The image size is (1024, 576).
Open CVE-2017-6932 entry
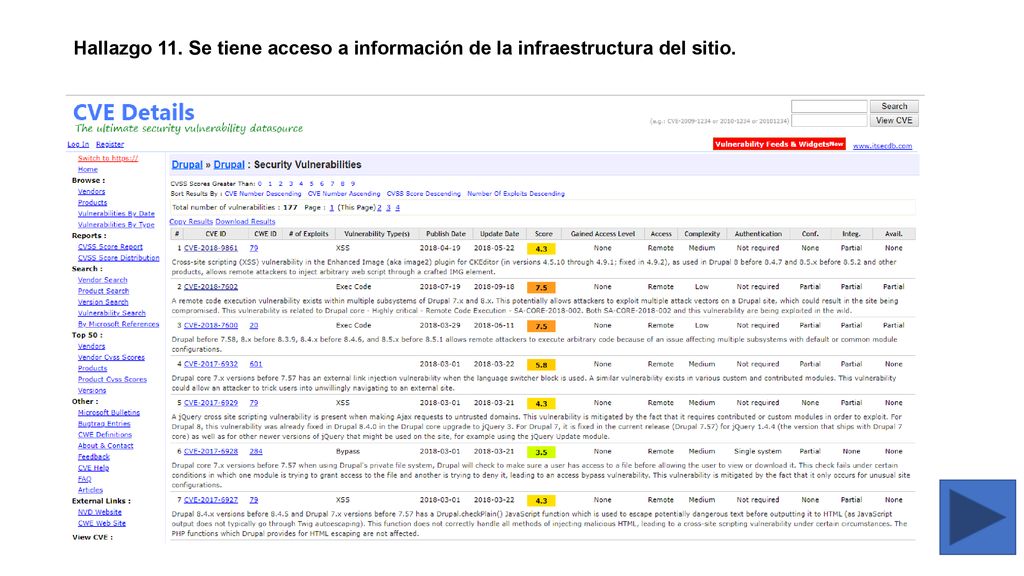click(211, 364)
